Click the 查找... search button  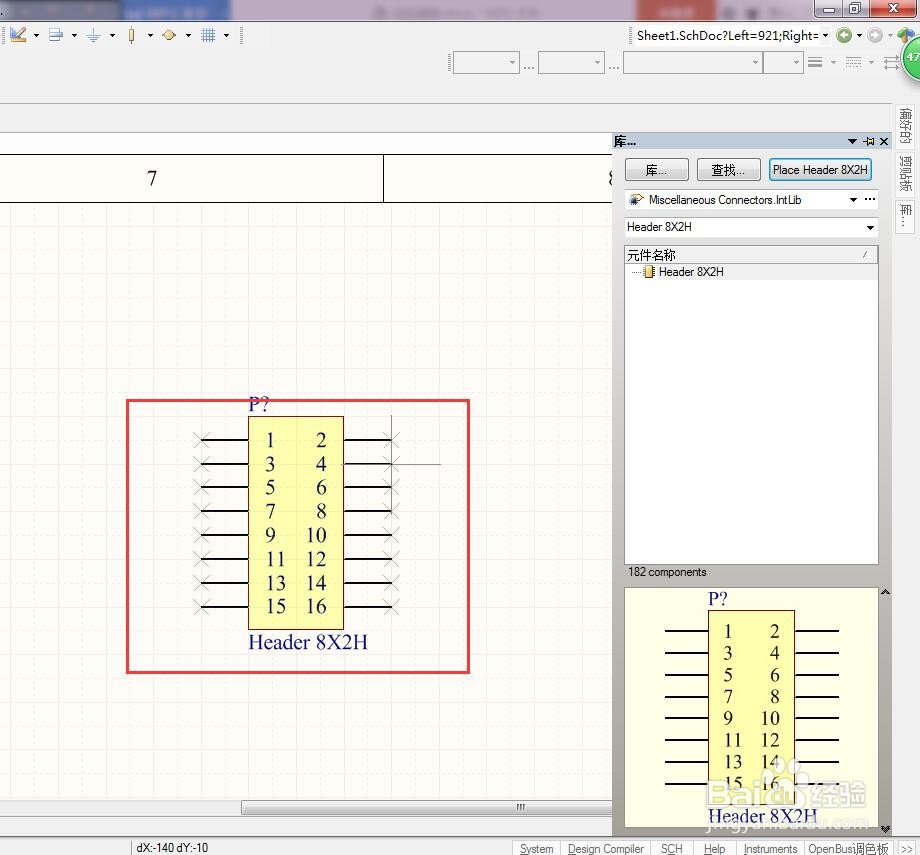click(x=728, y=170)
